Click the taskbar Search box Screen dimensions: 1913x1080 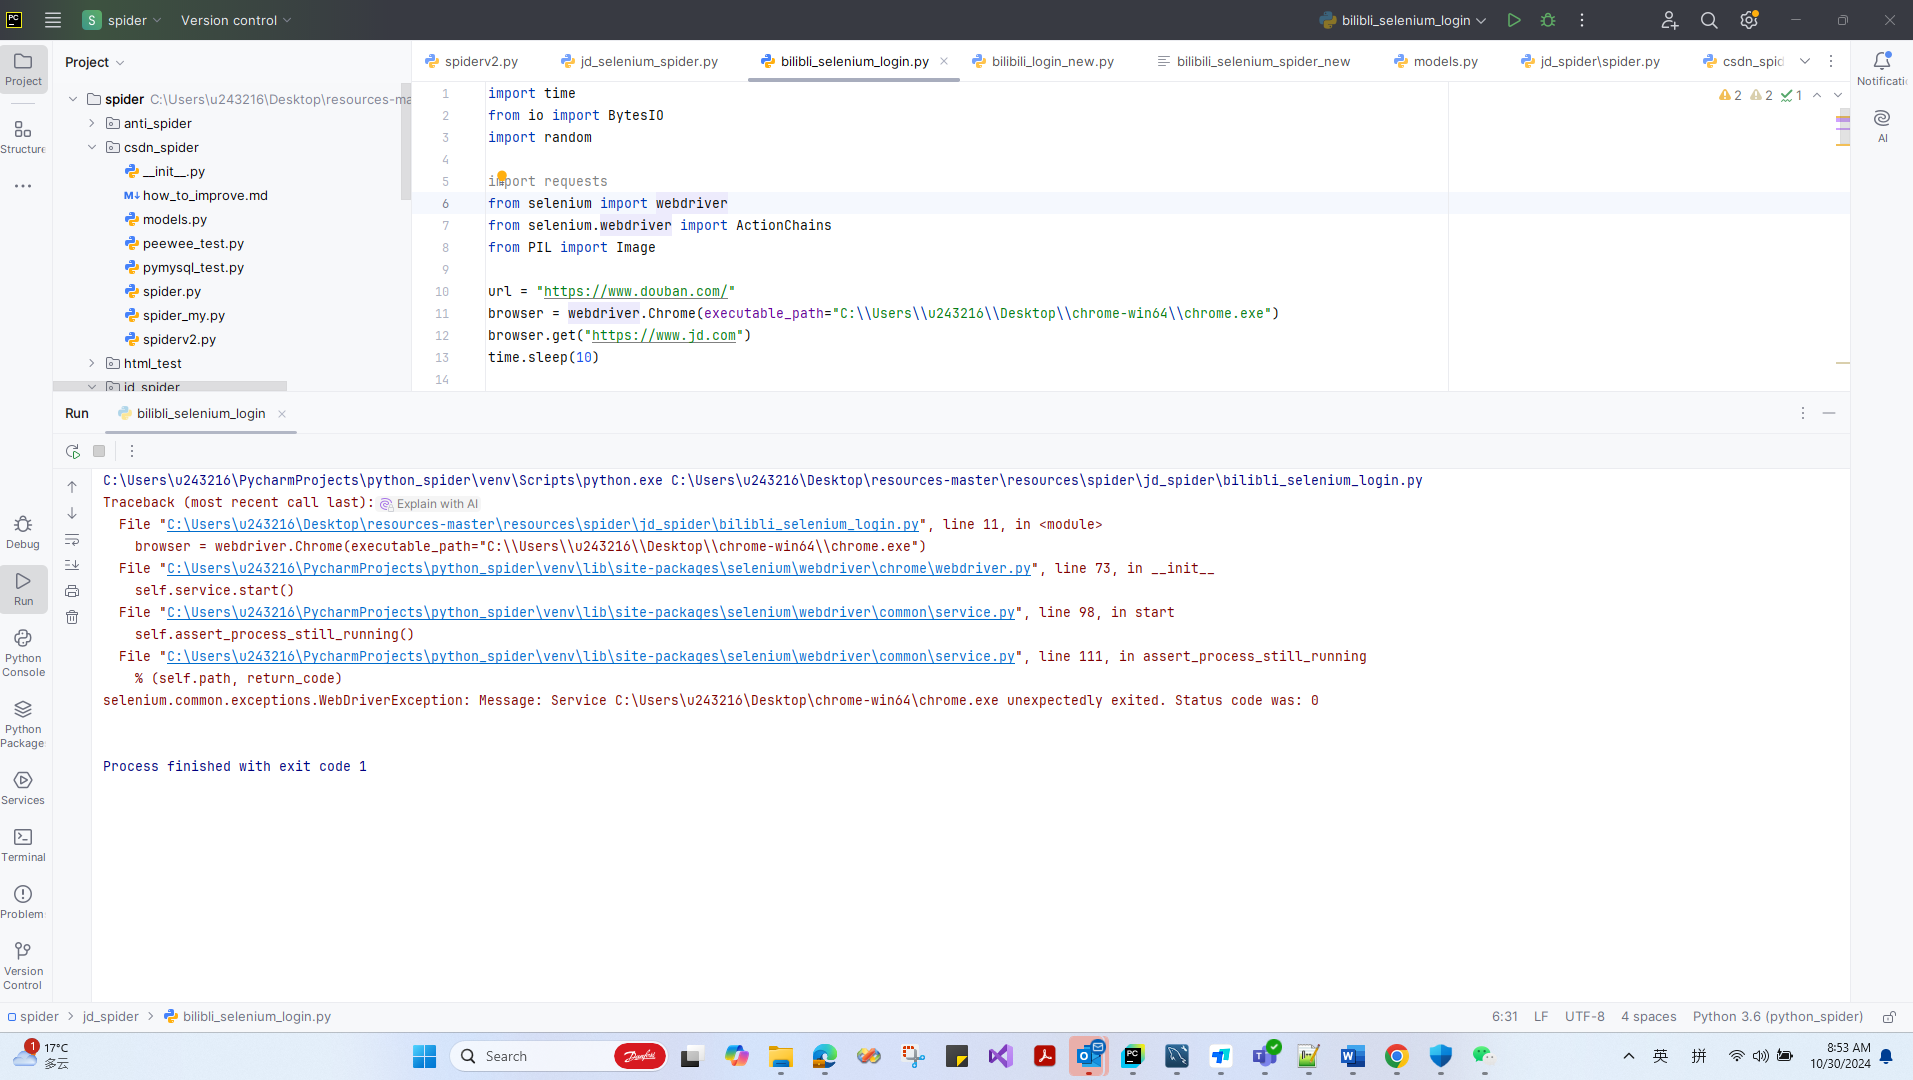pos(559,1056)
